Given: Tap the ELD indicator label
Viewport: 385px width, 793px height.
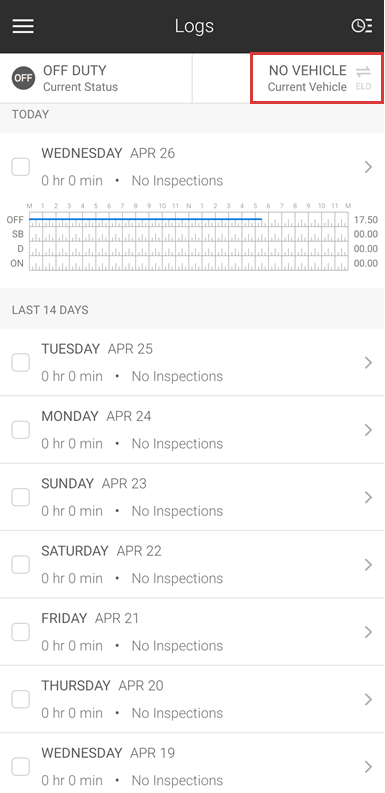Looking at the screenshot, I should 363,86.
